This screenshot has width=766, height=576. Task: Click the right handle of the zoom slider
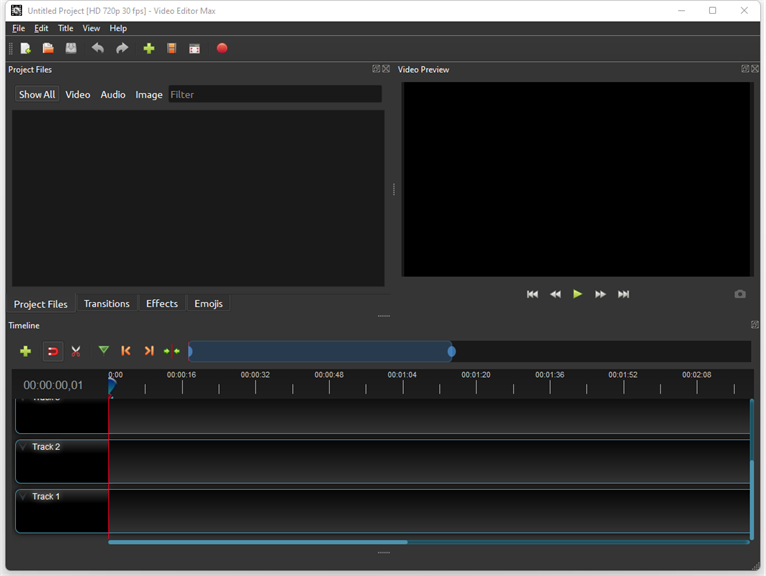451,351
